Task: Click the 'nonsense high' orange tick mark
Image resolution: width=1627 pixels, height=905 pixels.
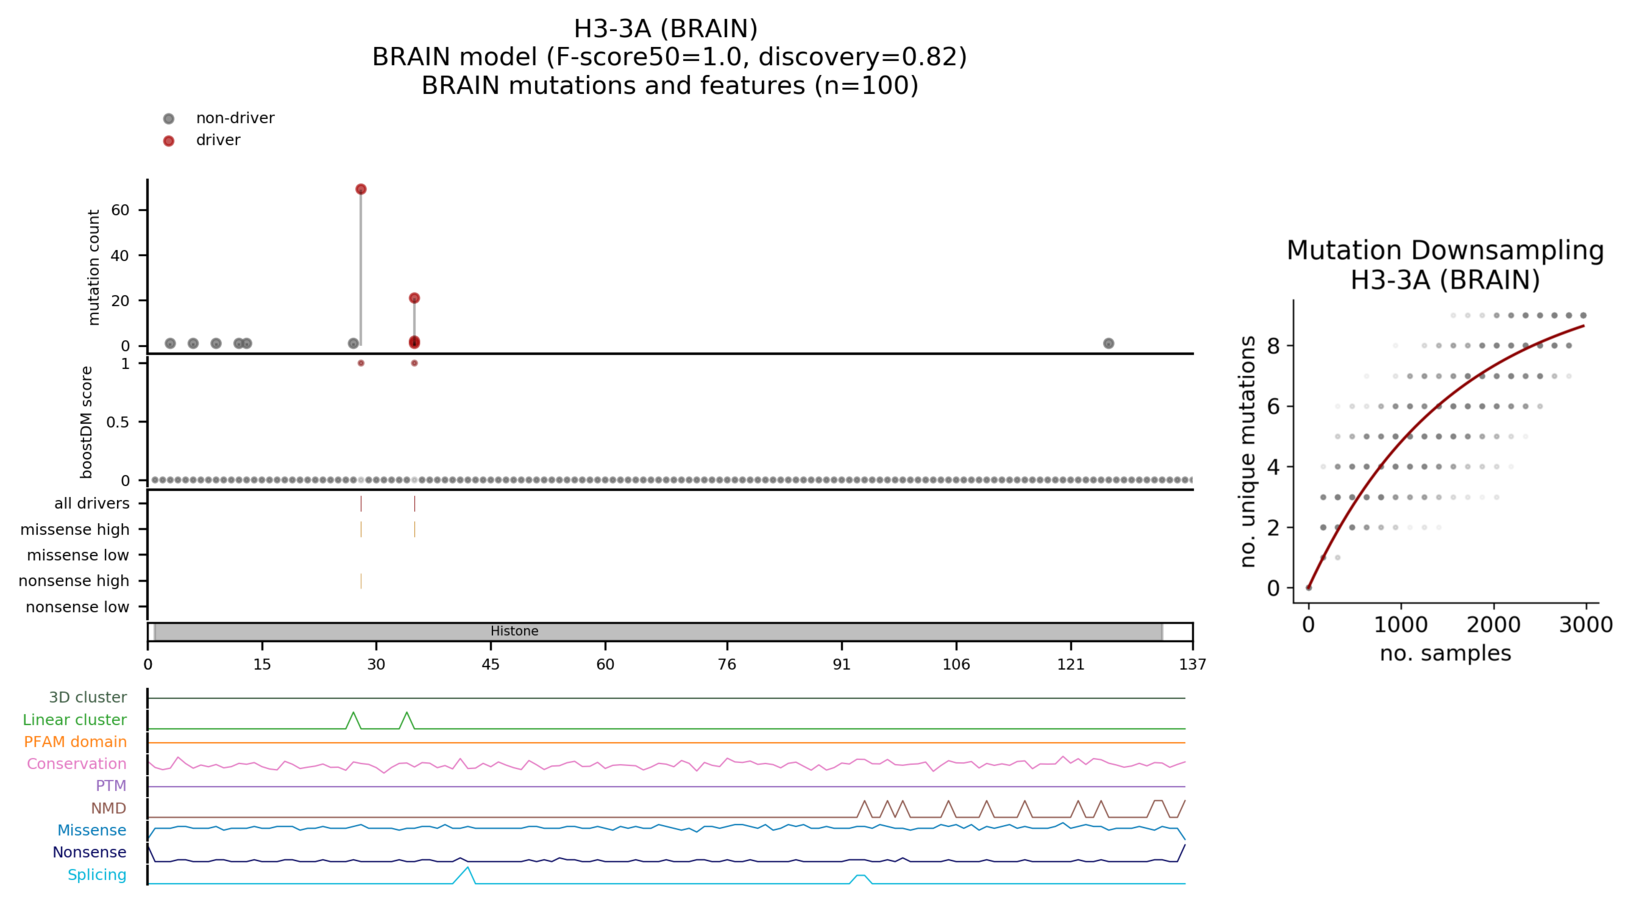Action: click(361, 581)
